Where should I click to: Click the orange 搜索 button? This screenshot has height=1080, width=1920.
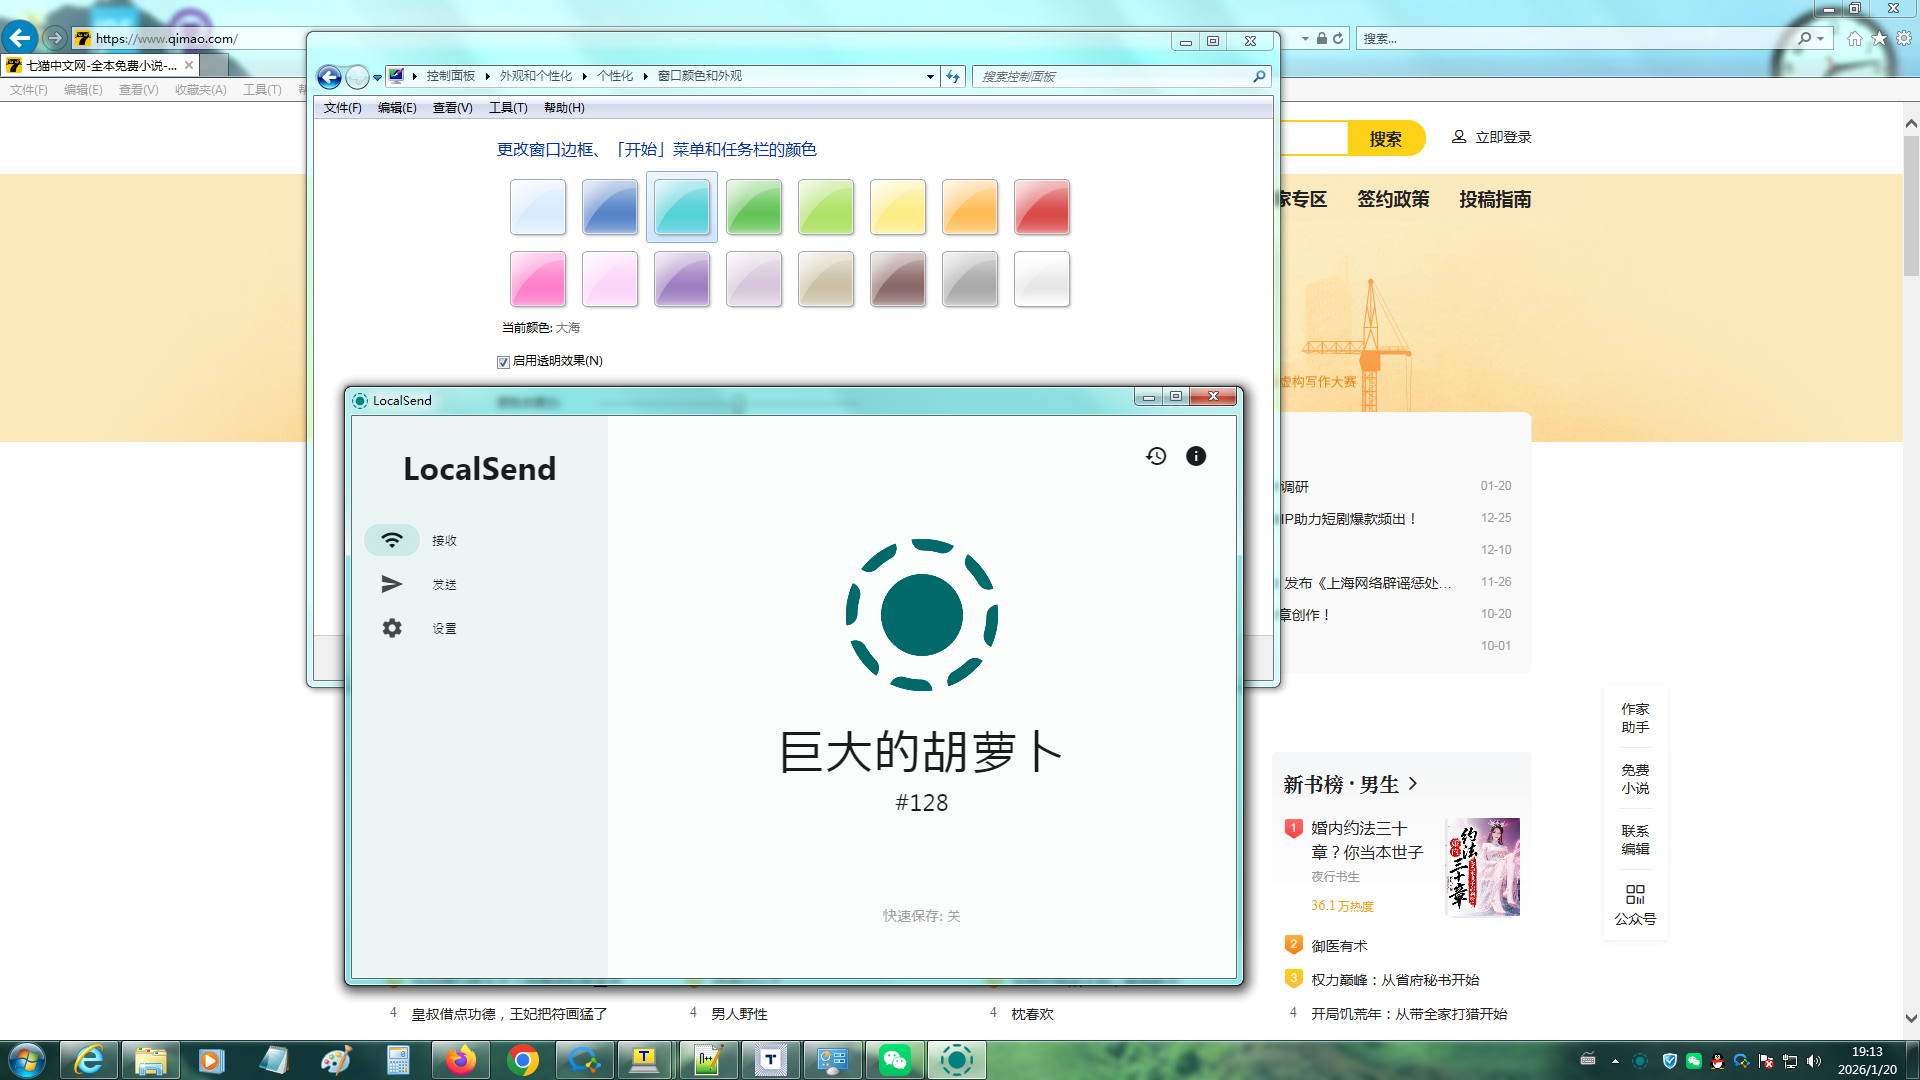(x=1385, y=139)
